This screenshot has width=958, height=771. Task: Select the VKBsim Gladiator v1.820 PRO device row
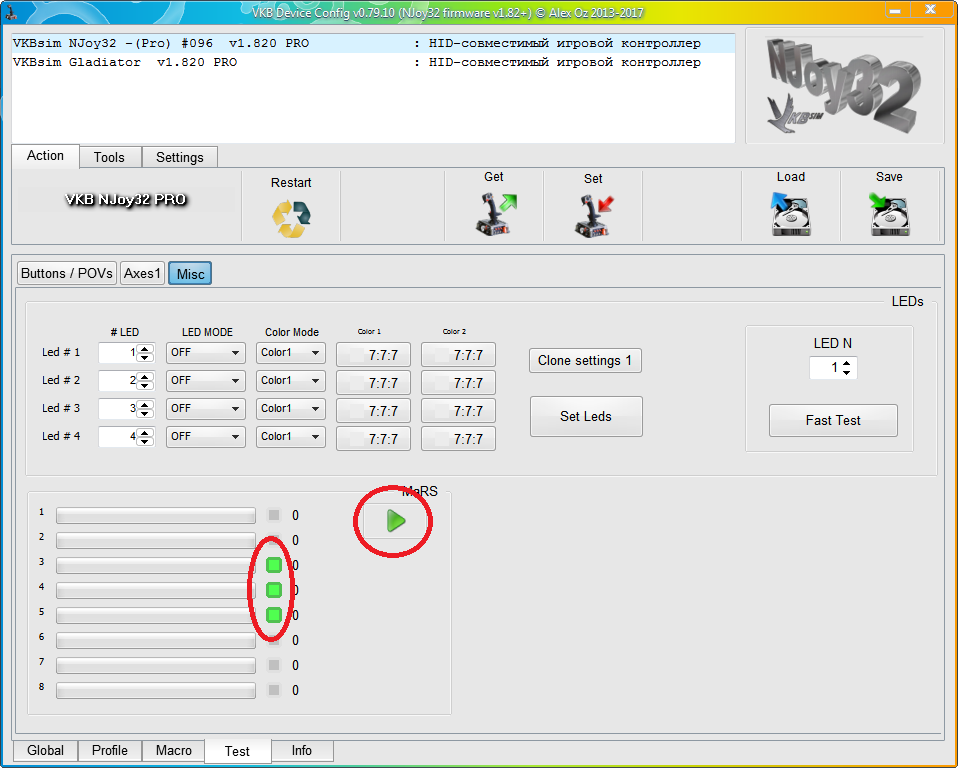point(373,62)
